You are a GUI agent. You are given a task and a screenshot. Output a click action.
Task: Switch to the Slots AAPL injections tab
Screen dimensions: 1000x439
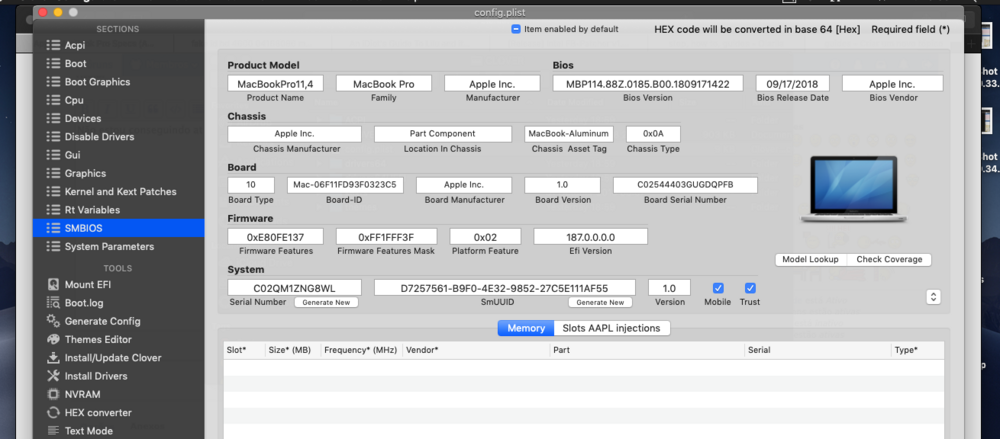tap(611, 328)
